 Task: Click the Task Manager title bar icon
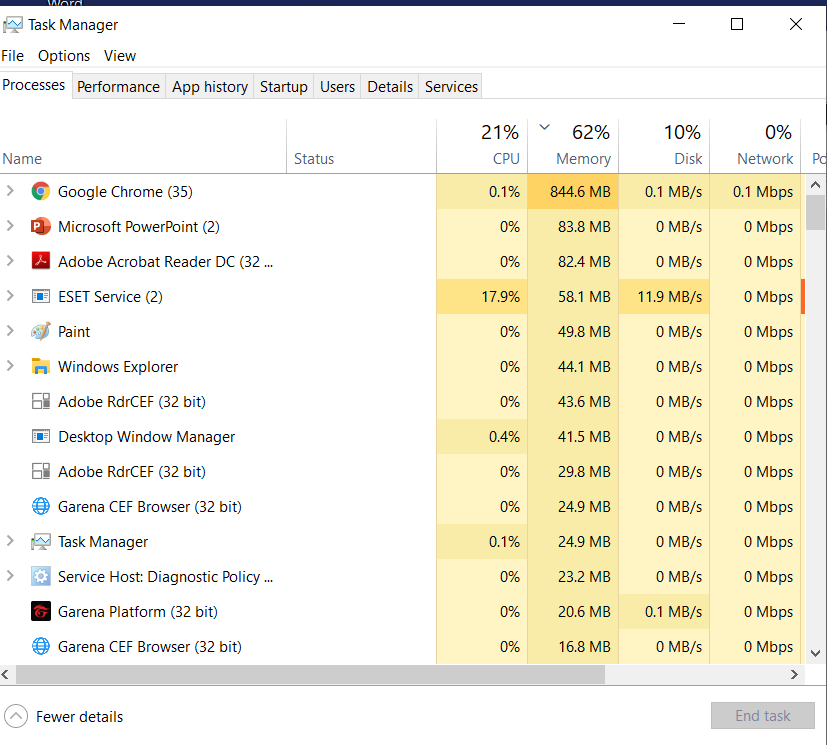tap(13, 25)
